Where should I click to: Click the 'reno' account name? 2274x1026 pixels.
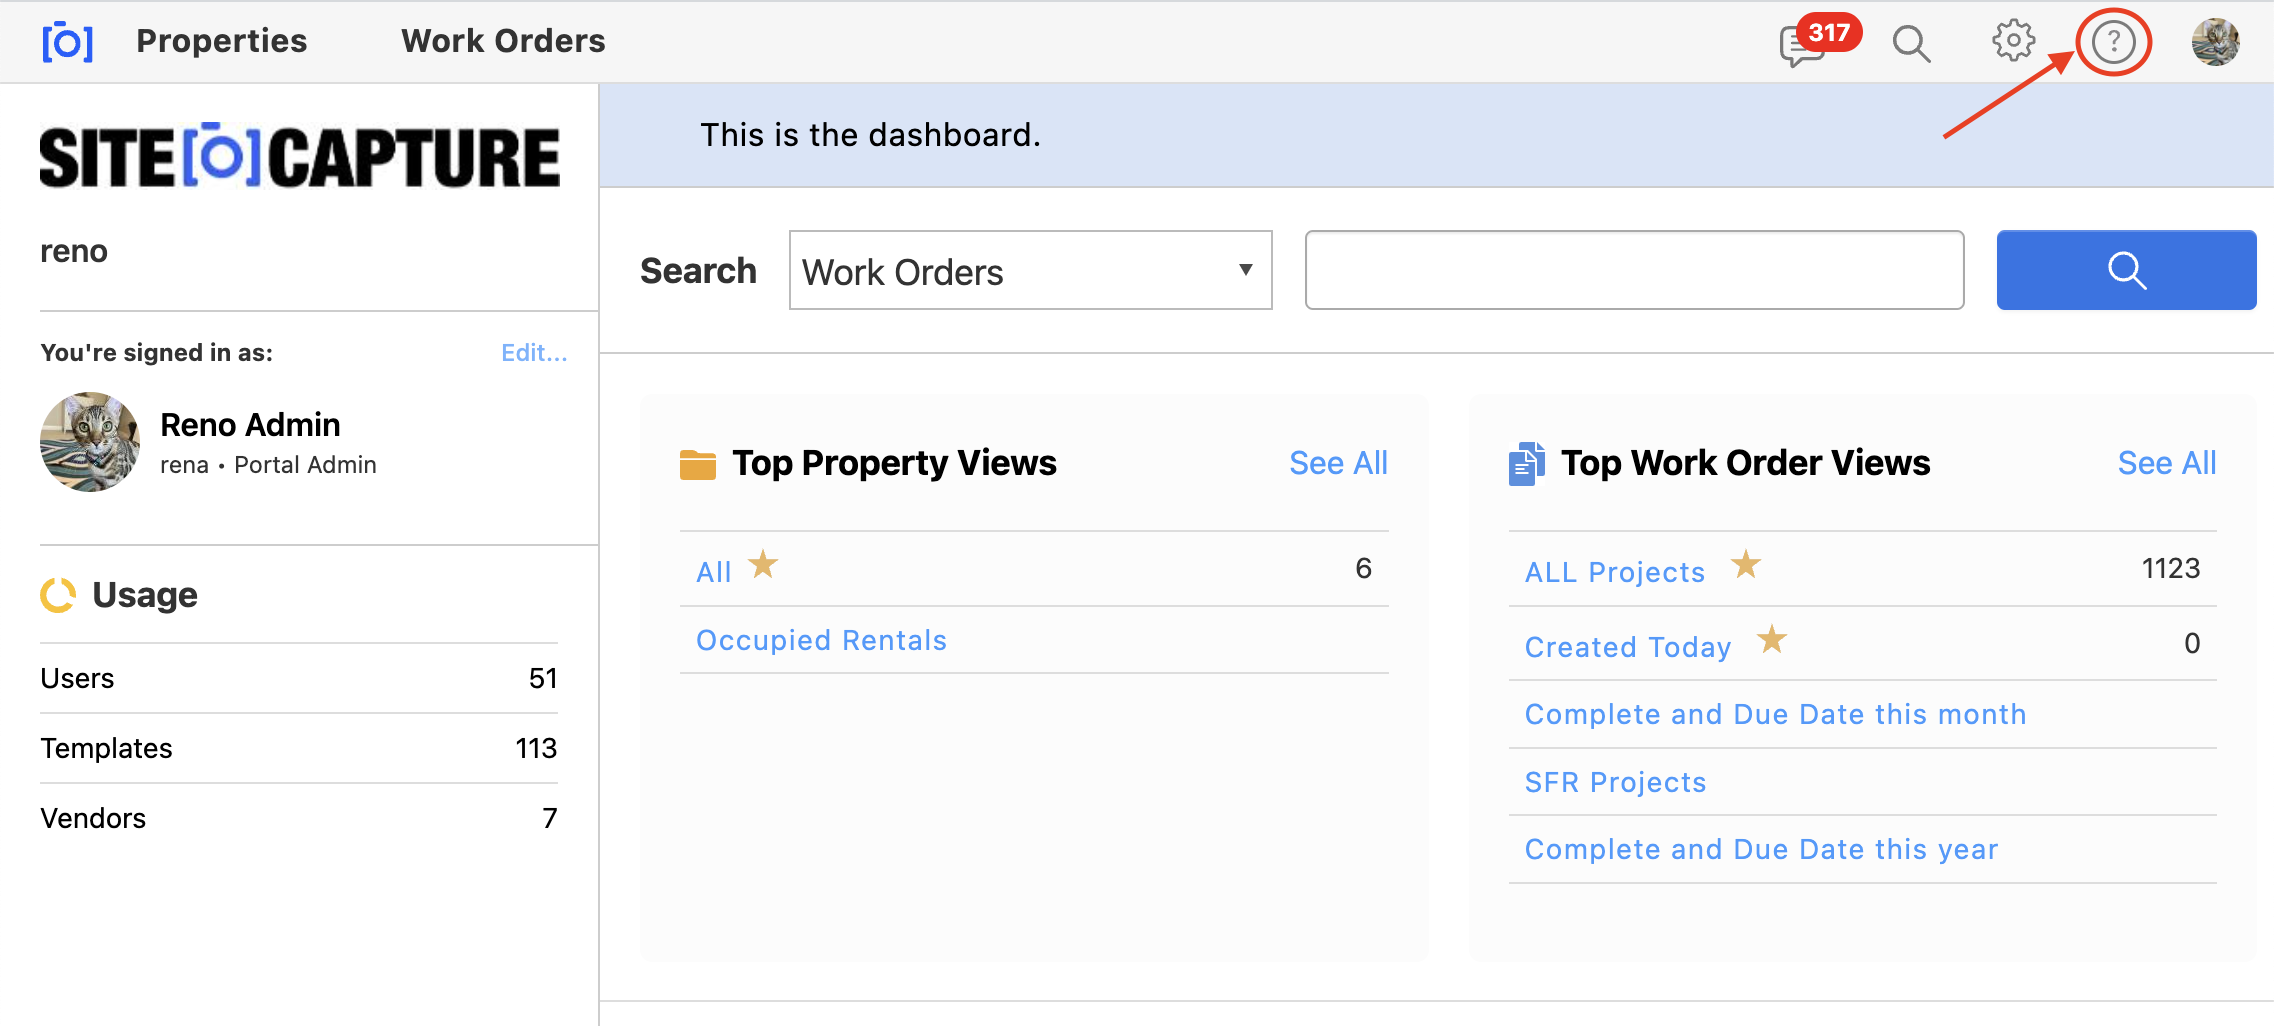[x=74, y=251]
